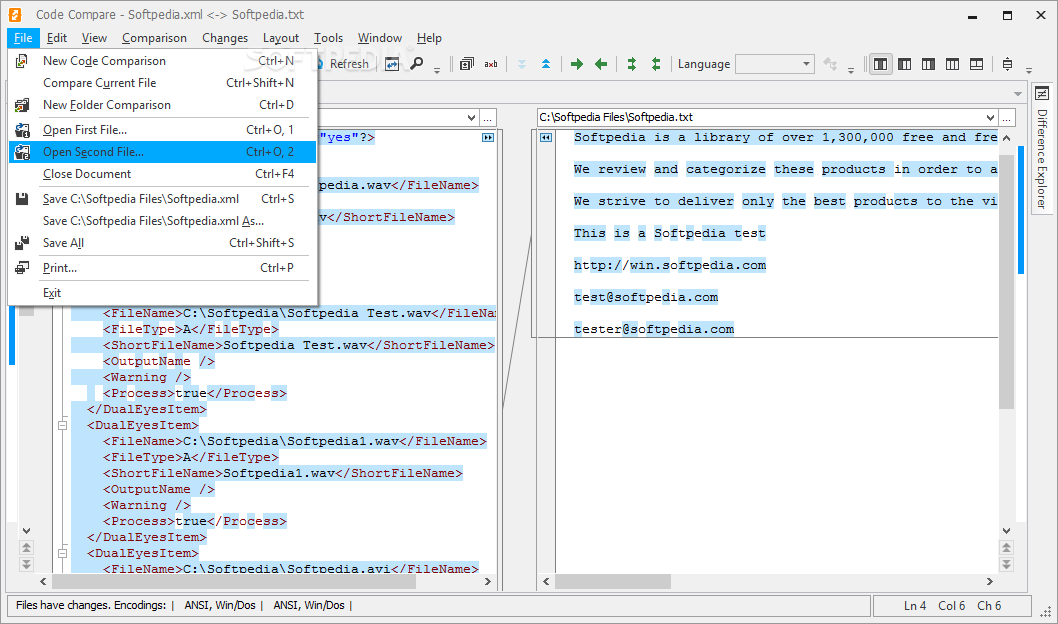This screenshot has height=624, width=1058.
Task: Click the green right arrow copy icon
Action: (577, 64)
